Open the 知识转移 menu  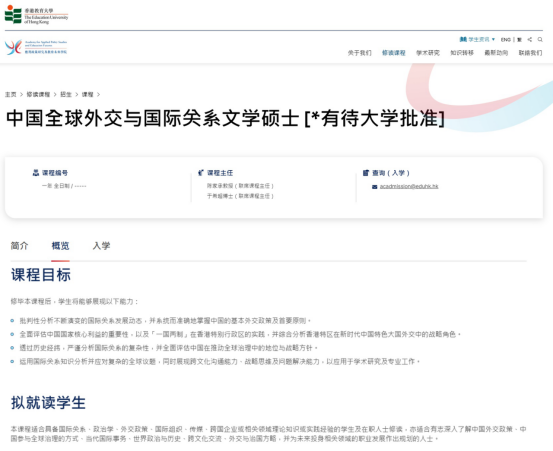click(462, 53)
